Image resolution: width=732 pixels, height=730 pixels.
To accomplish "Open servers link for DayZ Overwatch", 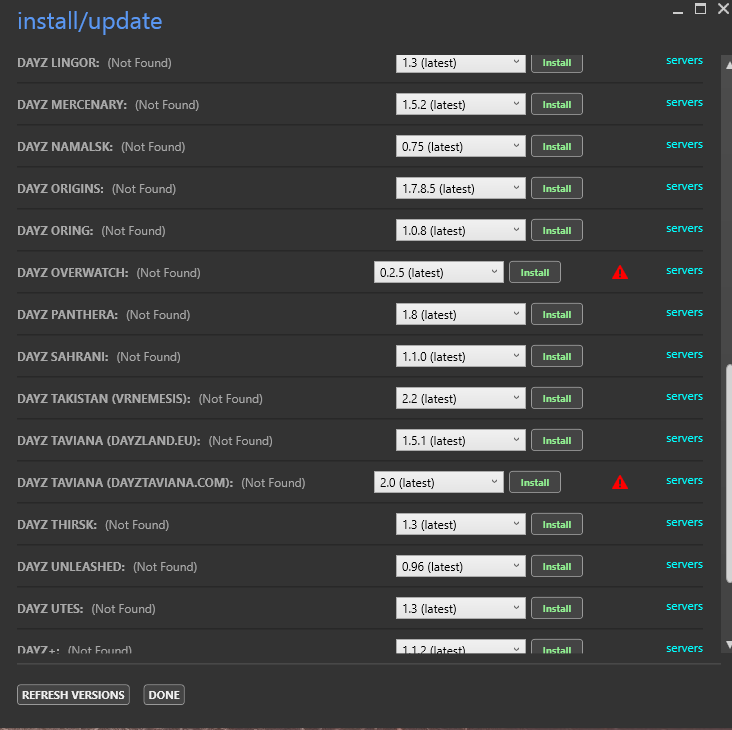I will (x=684, y=270).
